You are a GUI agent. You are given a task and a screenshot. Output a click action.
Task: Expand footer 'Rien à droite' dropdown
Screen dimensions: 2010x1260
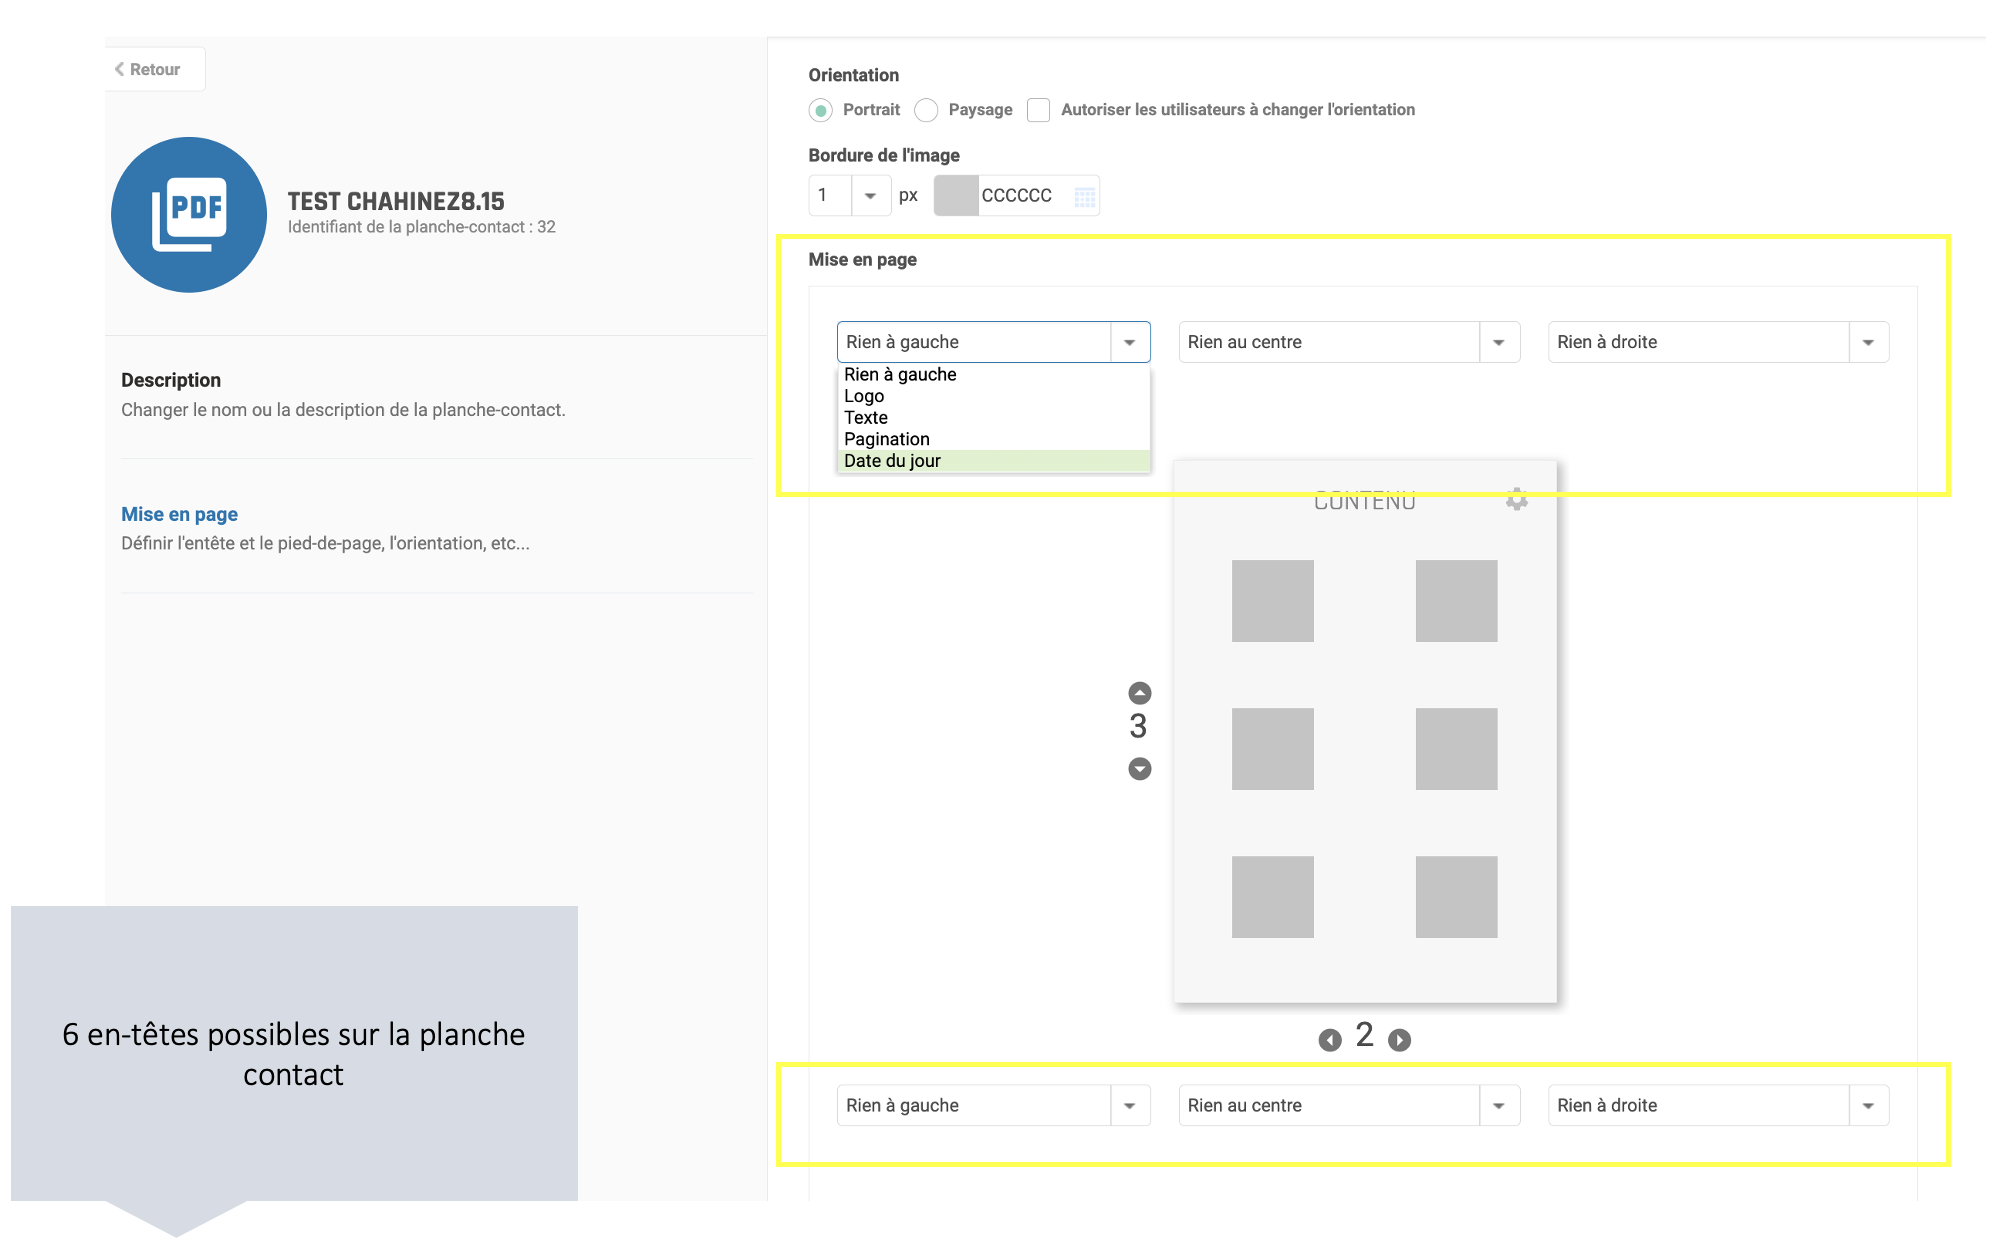1867,1105
